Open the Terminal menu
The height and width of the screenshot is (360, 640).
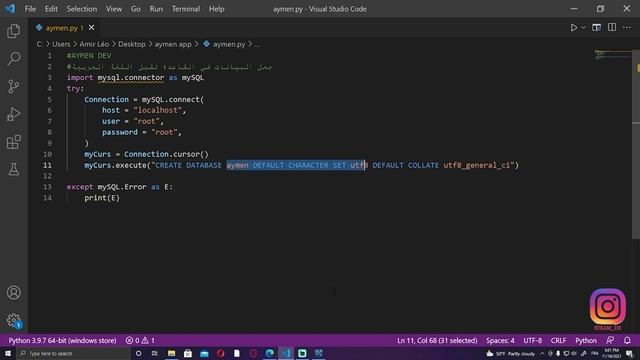pyautogui.click(x=186, y=9)
